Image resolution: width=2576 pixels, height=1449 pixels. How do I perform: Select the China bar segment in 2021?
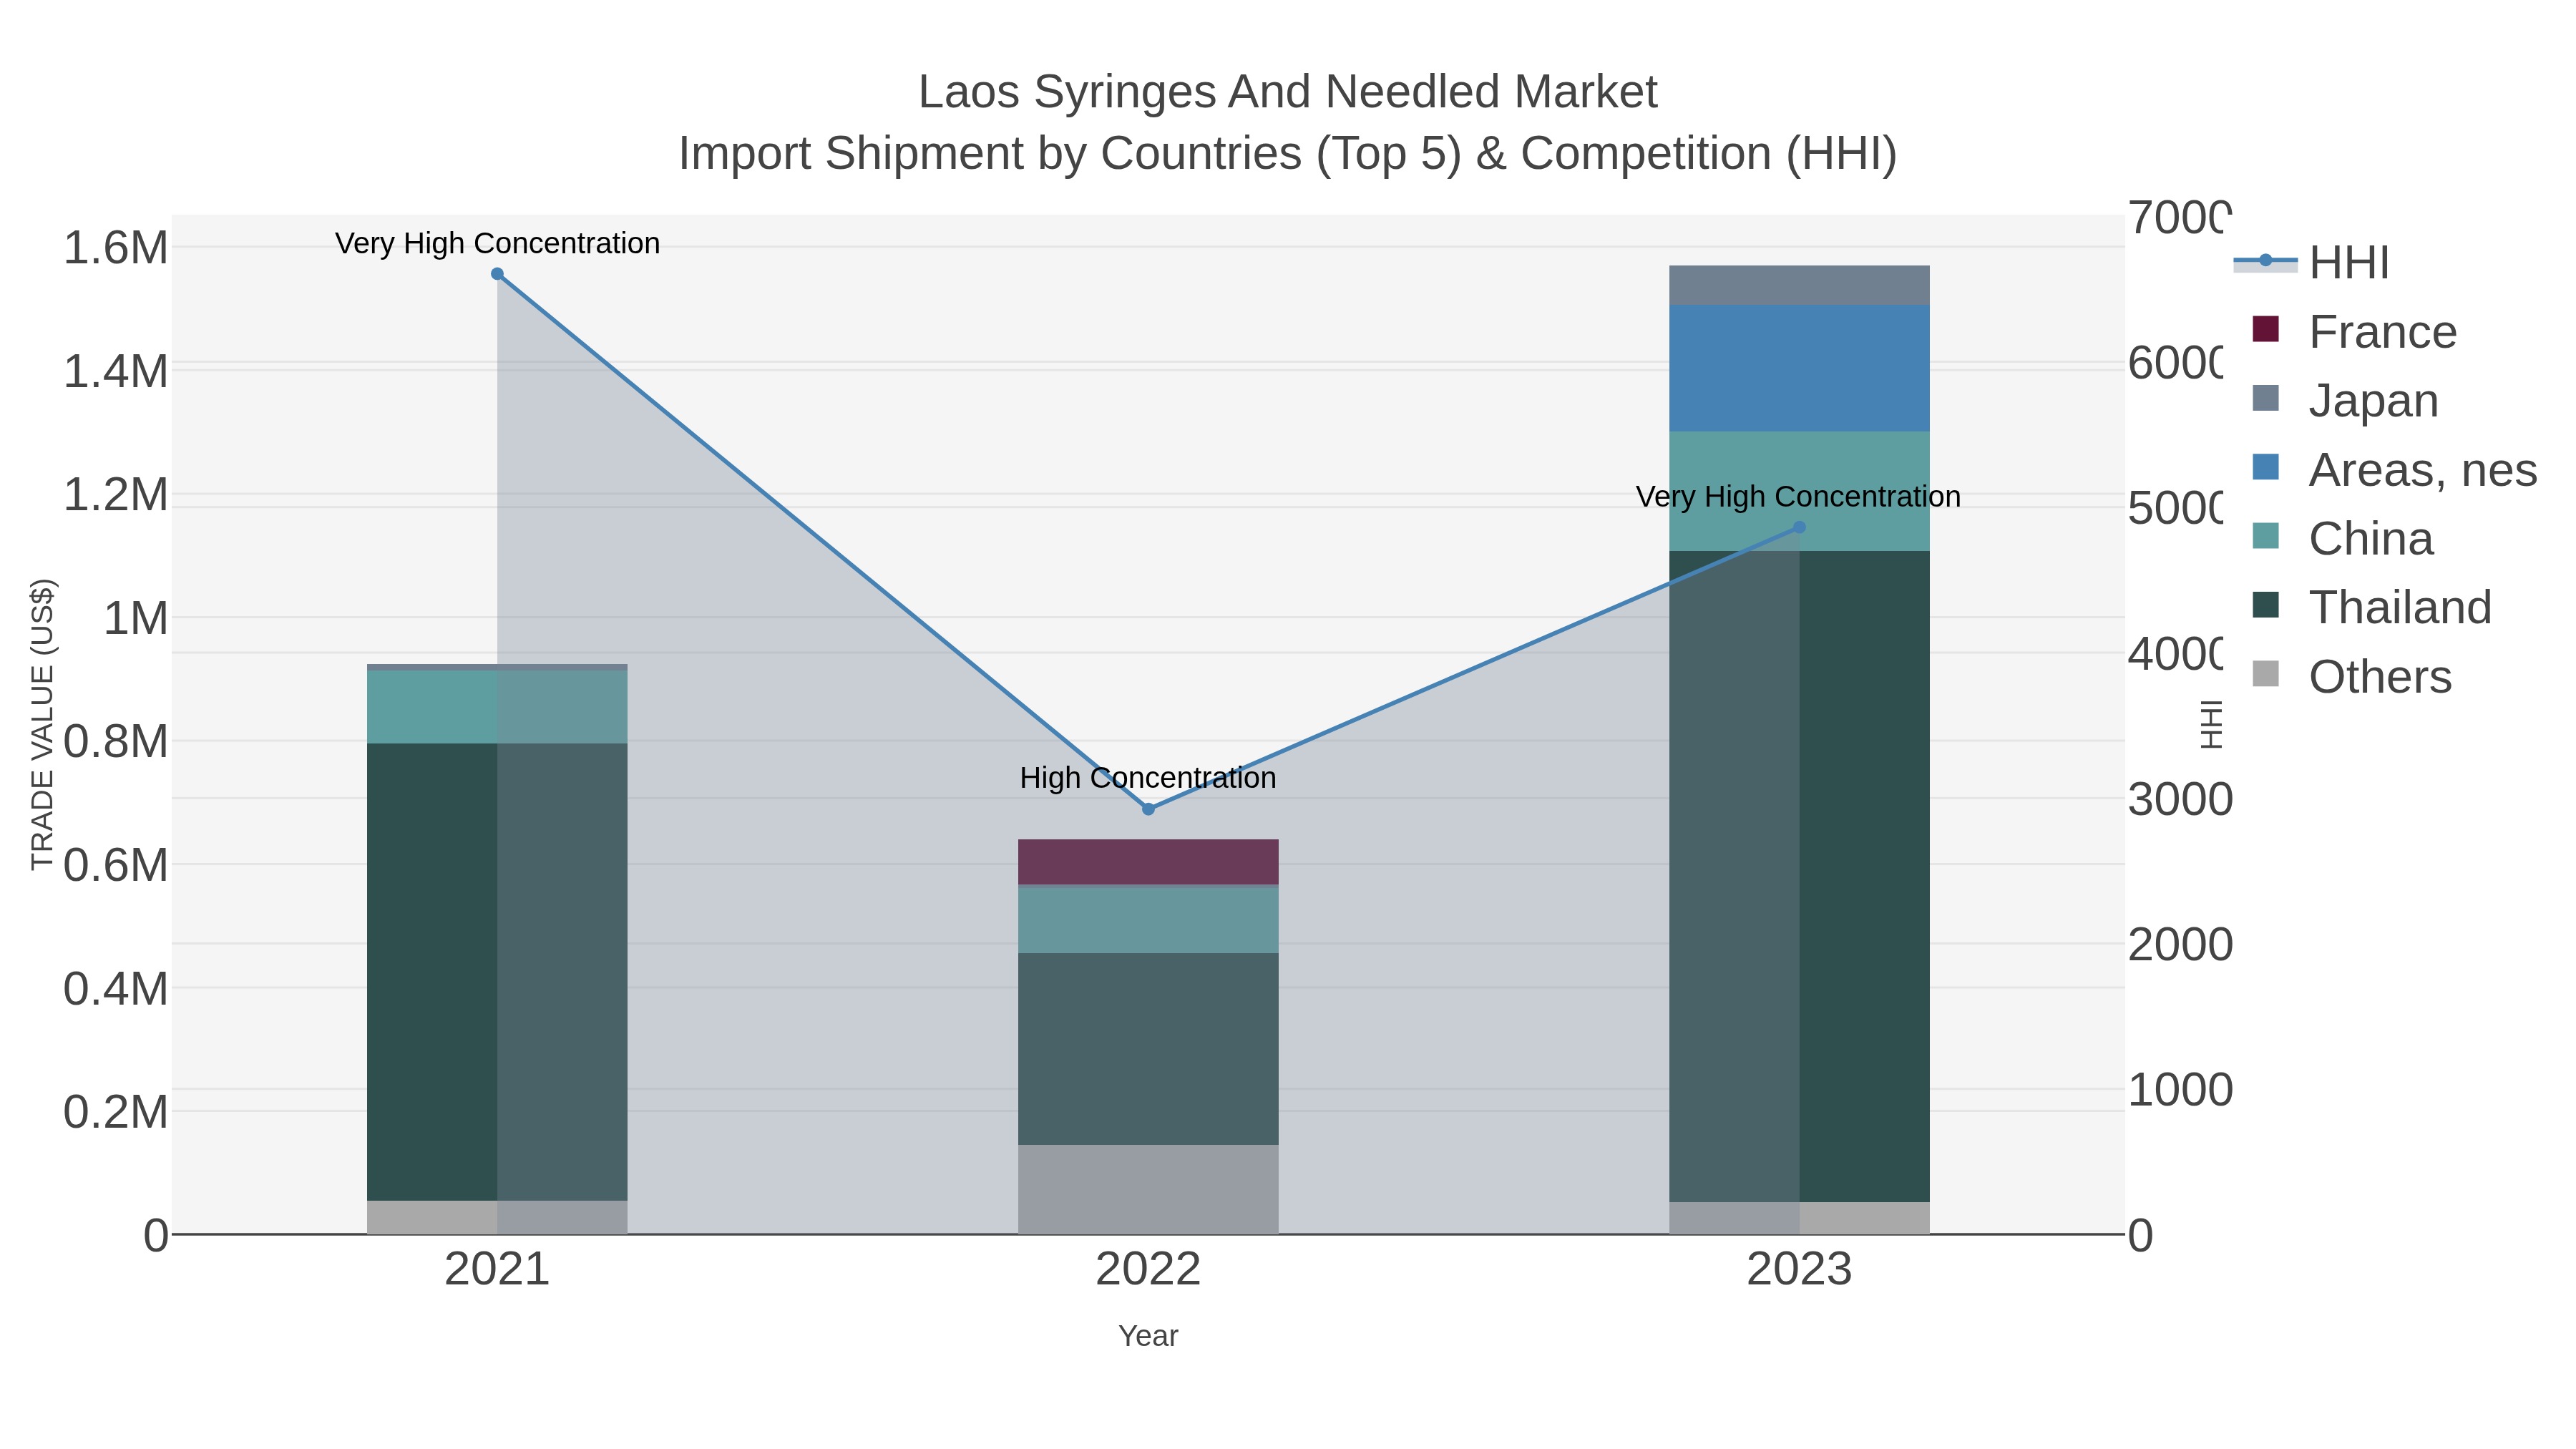click(x=497, y=707)
